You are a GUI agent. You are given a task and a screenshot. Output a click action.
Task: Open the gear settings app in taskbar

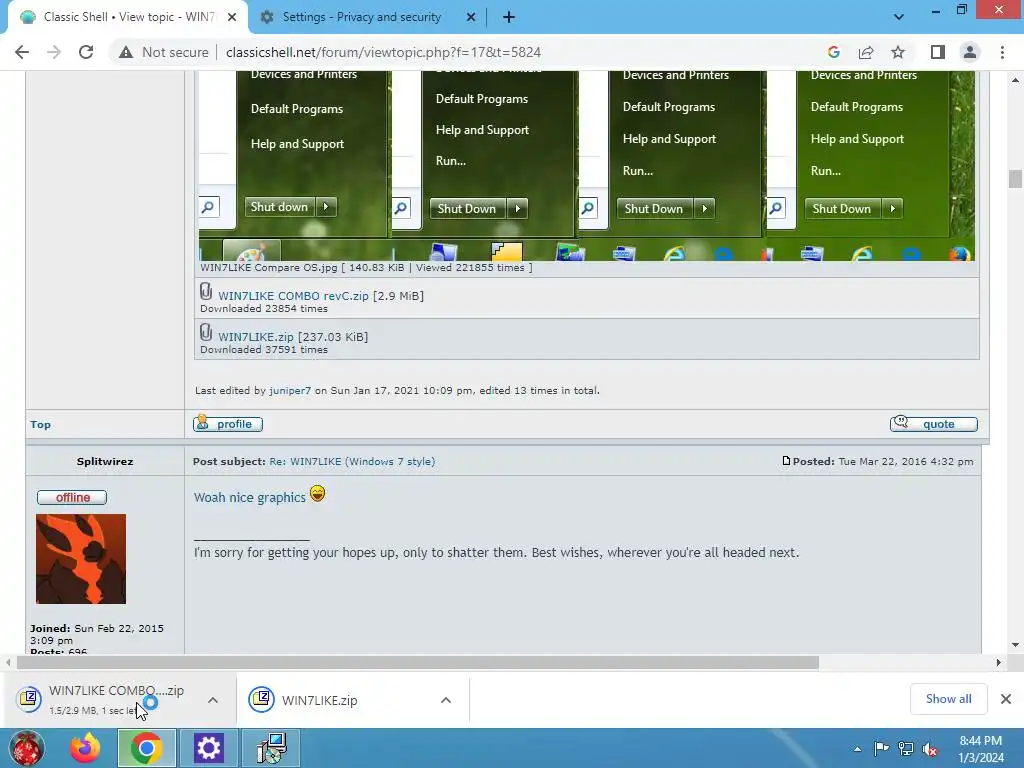tap(208, 748)
